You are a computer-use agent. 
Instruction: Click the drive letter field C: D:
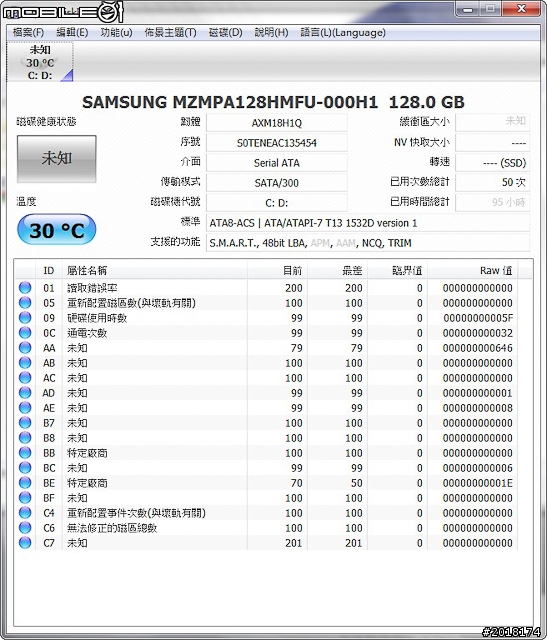(277, 203)
